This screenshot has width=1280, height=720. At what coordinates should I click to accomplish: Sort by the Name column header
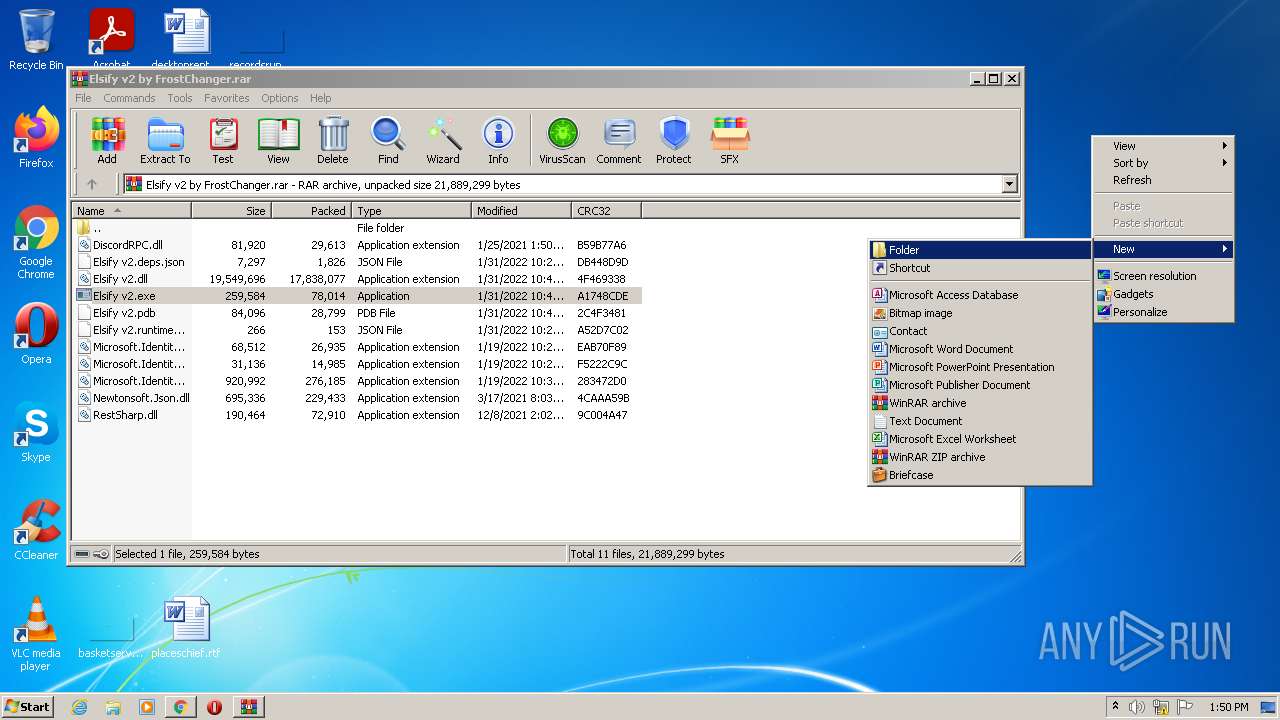pyautogui.click(x=132, y=211)
